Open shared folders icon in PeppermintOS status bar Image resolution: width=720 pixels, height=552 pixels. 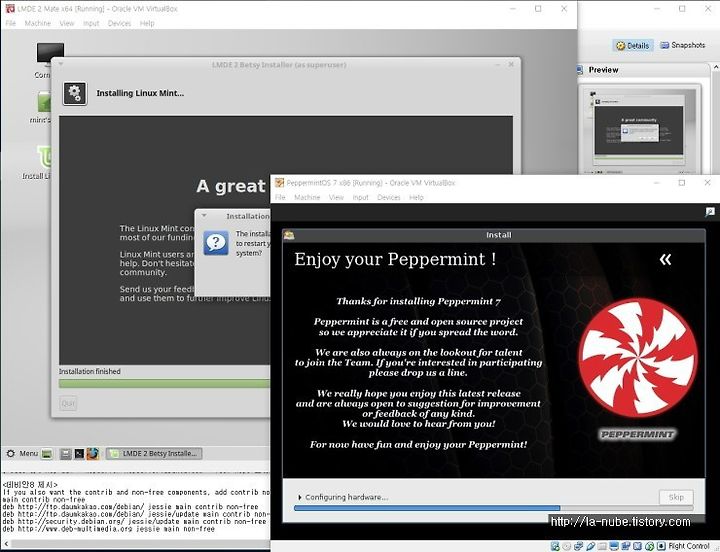point(602,546)
